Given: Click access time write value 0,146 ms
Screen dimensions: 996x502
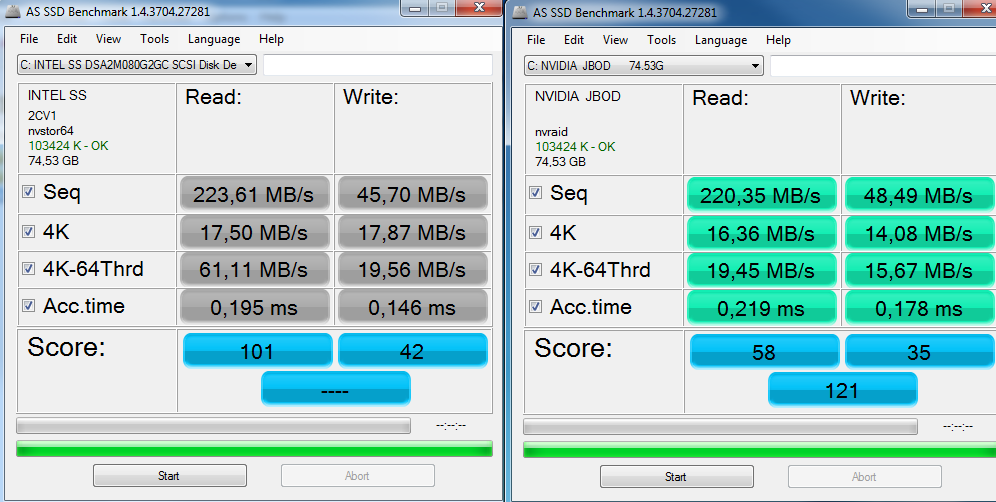Looking at the screenshot, I should (x=412, y=308).
